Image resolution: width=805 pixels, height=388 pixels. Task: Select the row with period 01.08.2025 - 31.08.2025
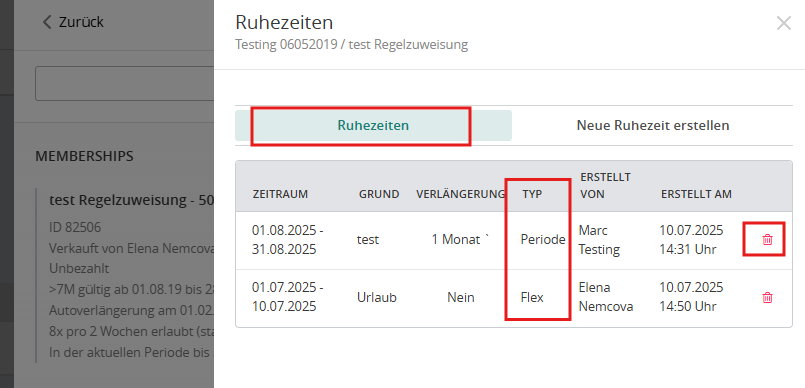(x=513, y=240)
